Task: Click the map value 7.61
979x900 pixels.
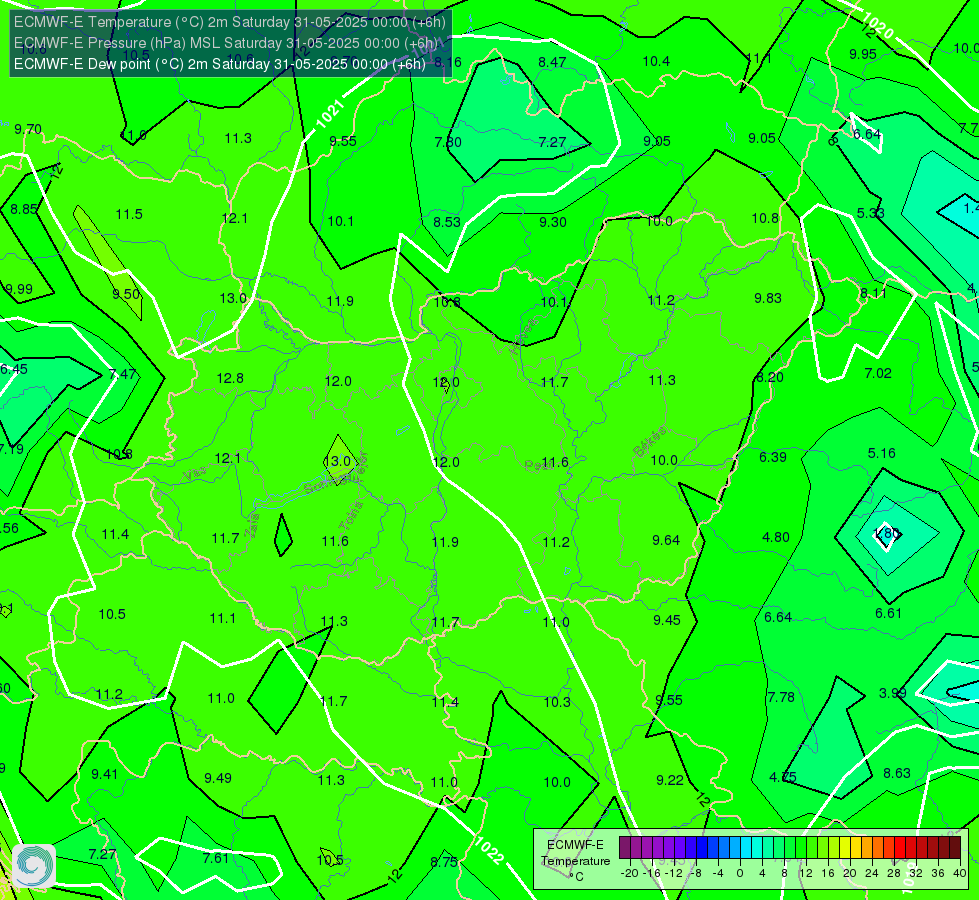Action: [x=216, y=858]
